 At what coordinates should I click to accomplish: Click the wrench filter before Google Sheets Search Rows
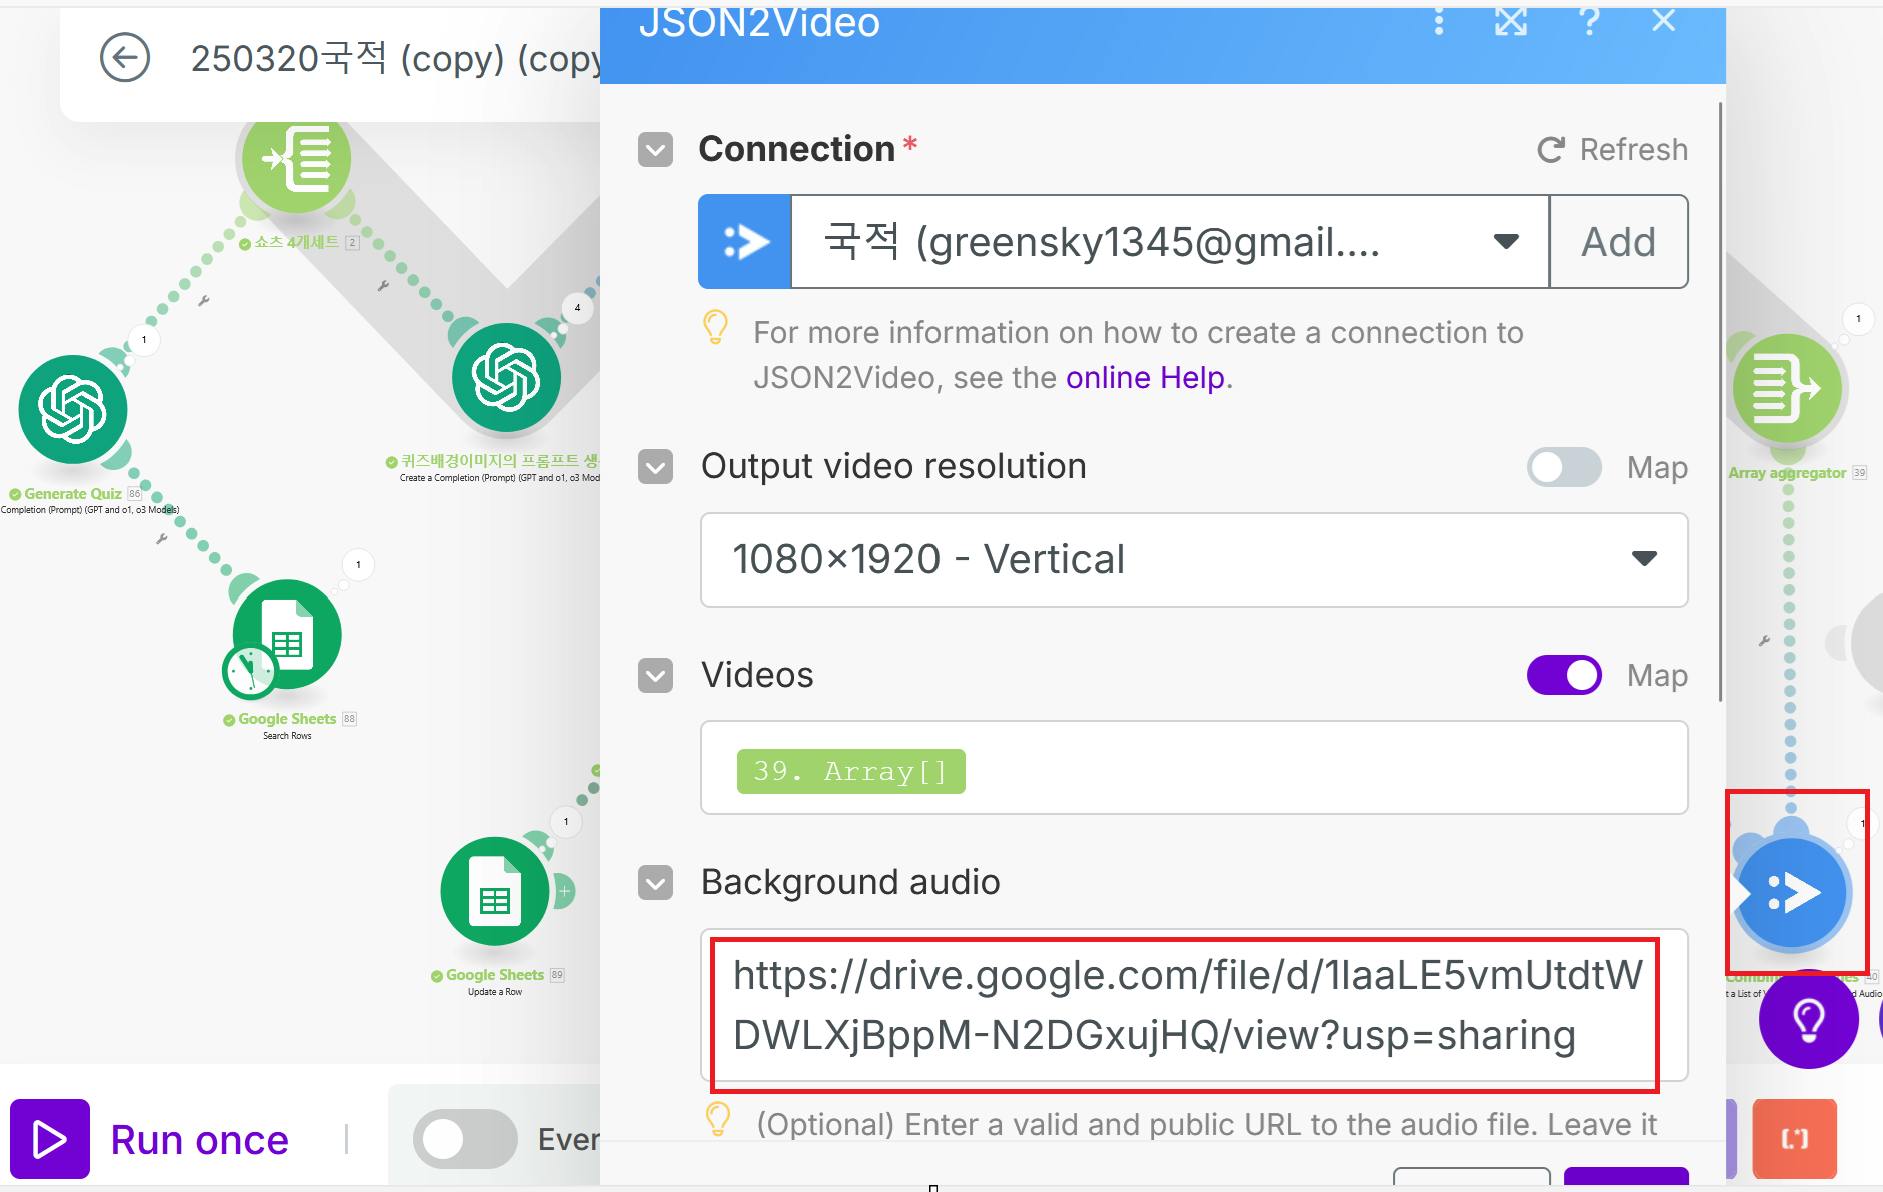click(x=161, y=539)
